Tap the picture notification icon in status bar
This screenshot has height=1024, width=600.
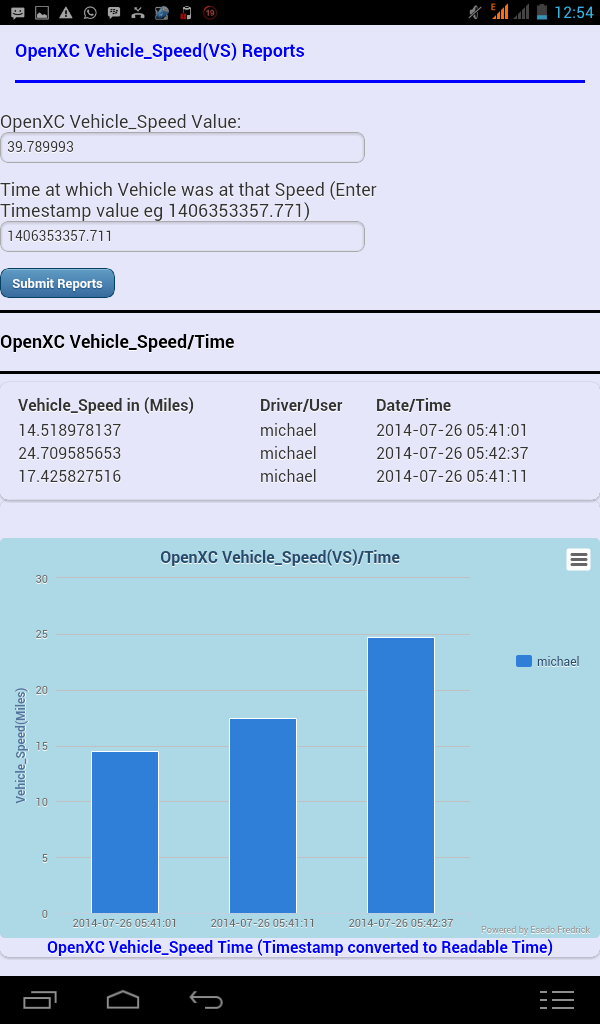click(41, 12)
